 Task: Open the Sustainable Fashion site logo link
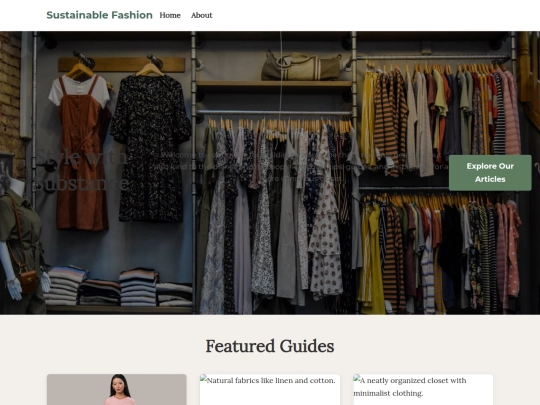click(100, 15)
